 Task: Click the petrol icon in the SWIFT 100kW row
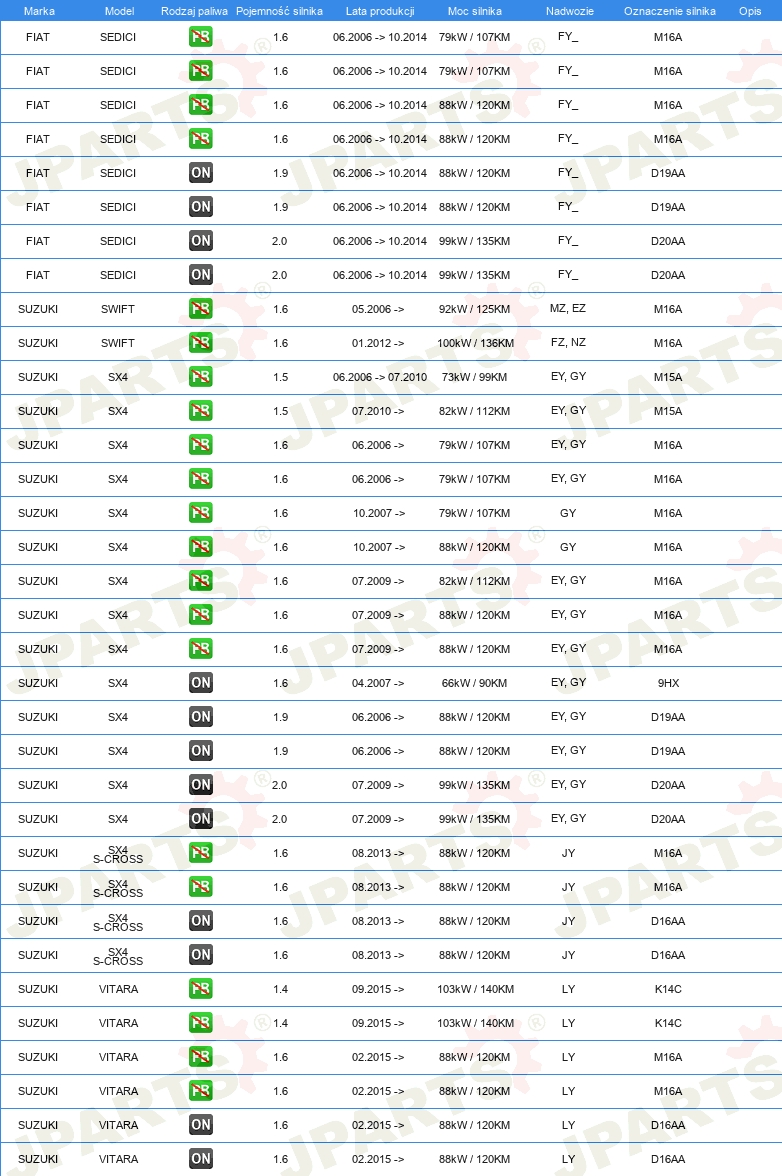(200, 343)
